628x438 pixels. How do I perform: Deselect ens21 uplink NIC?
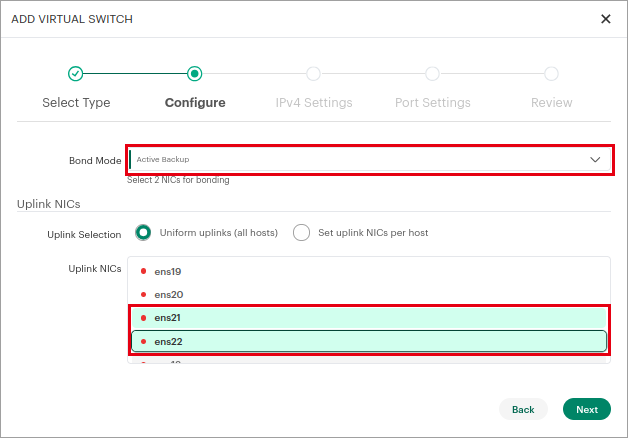tap(369, 318)
